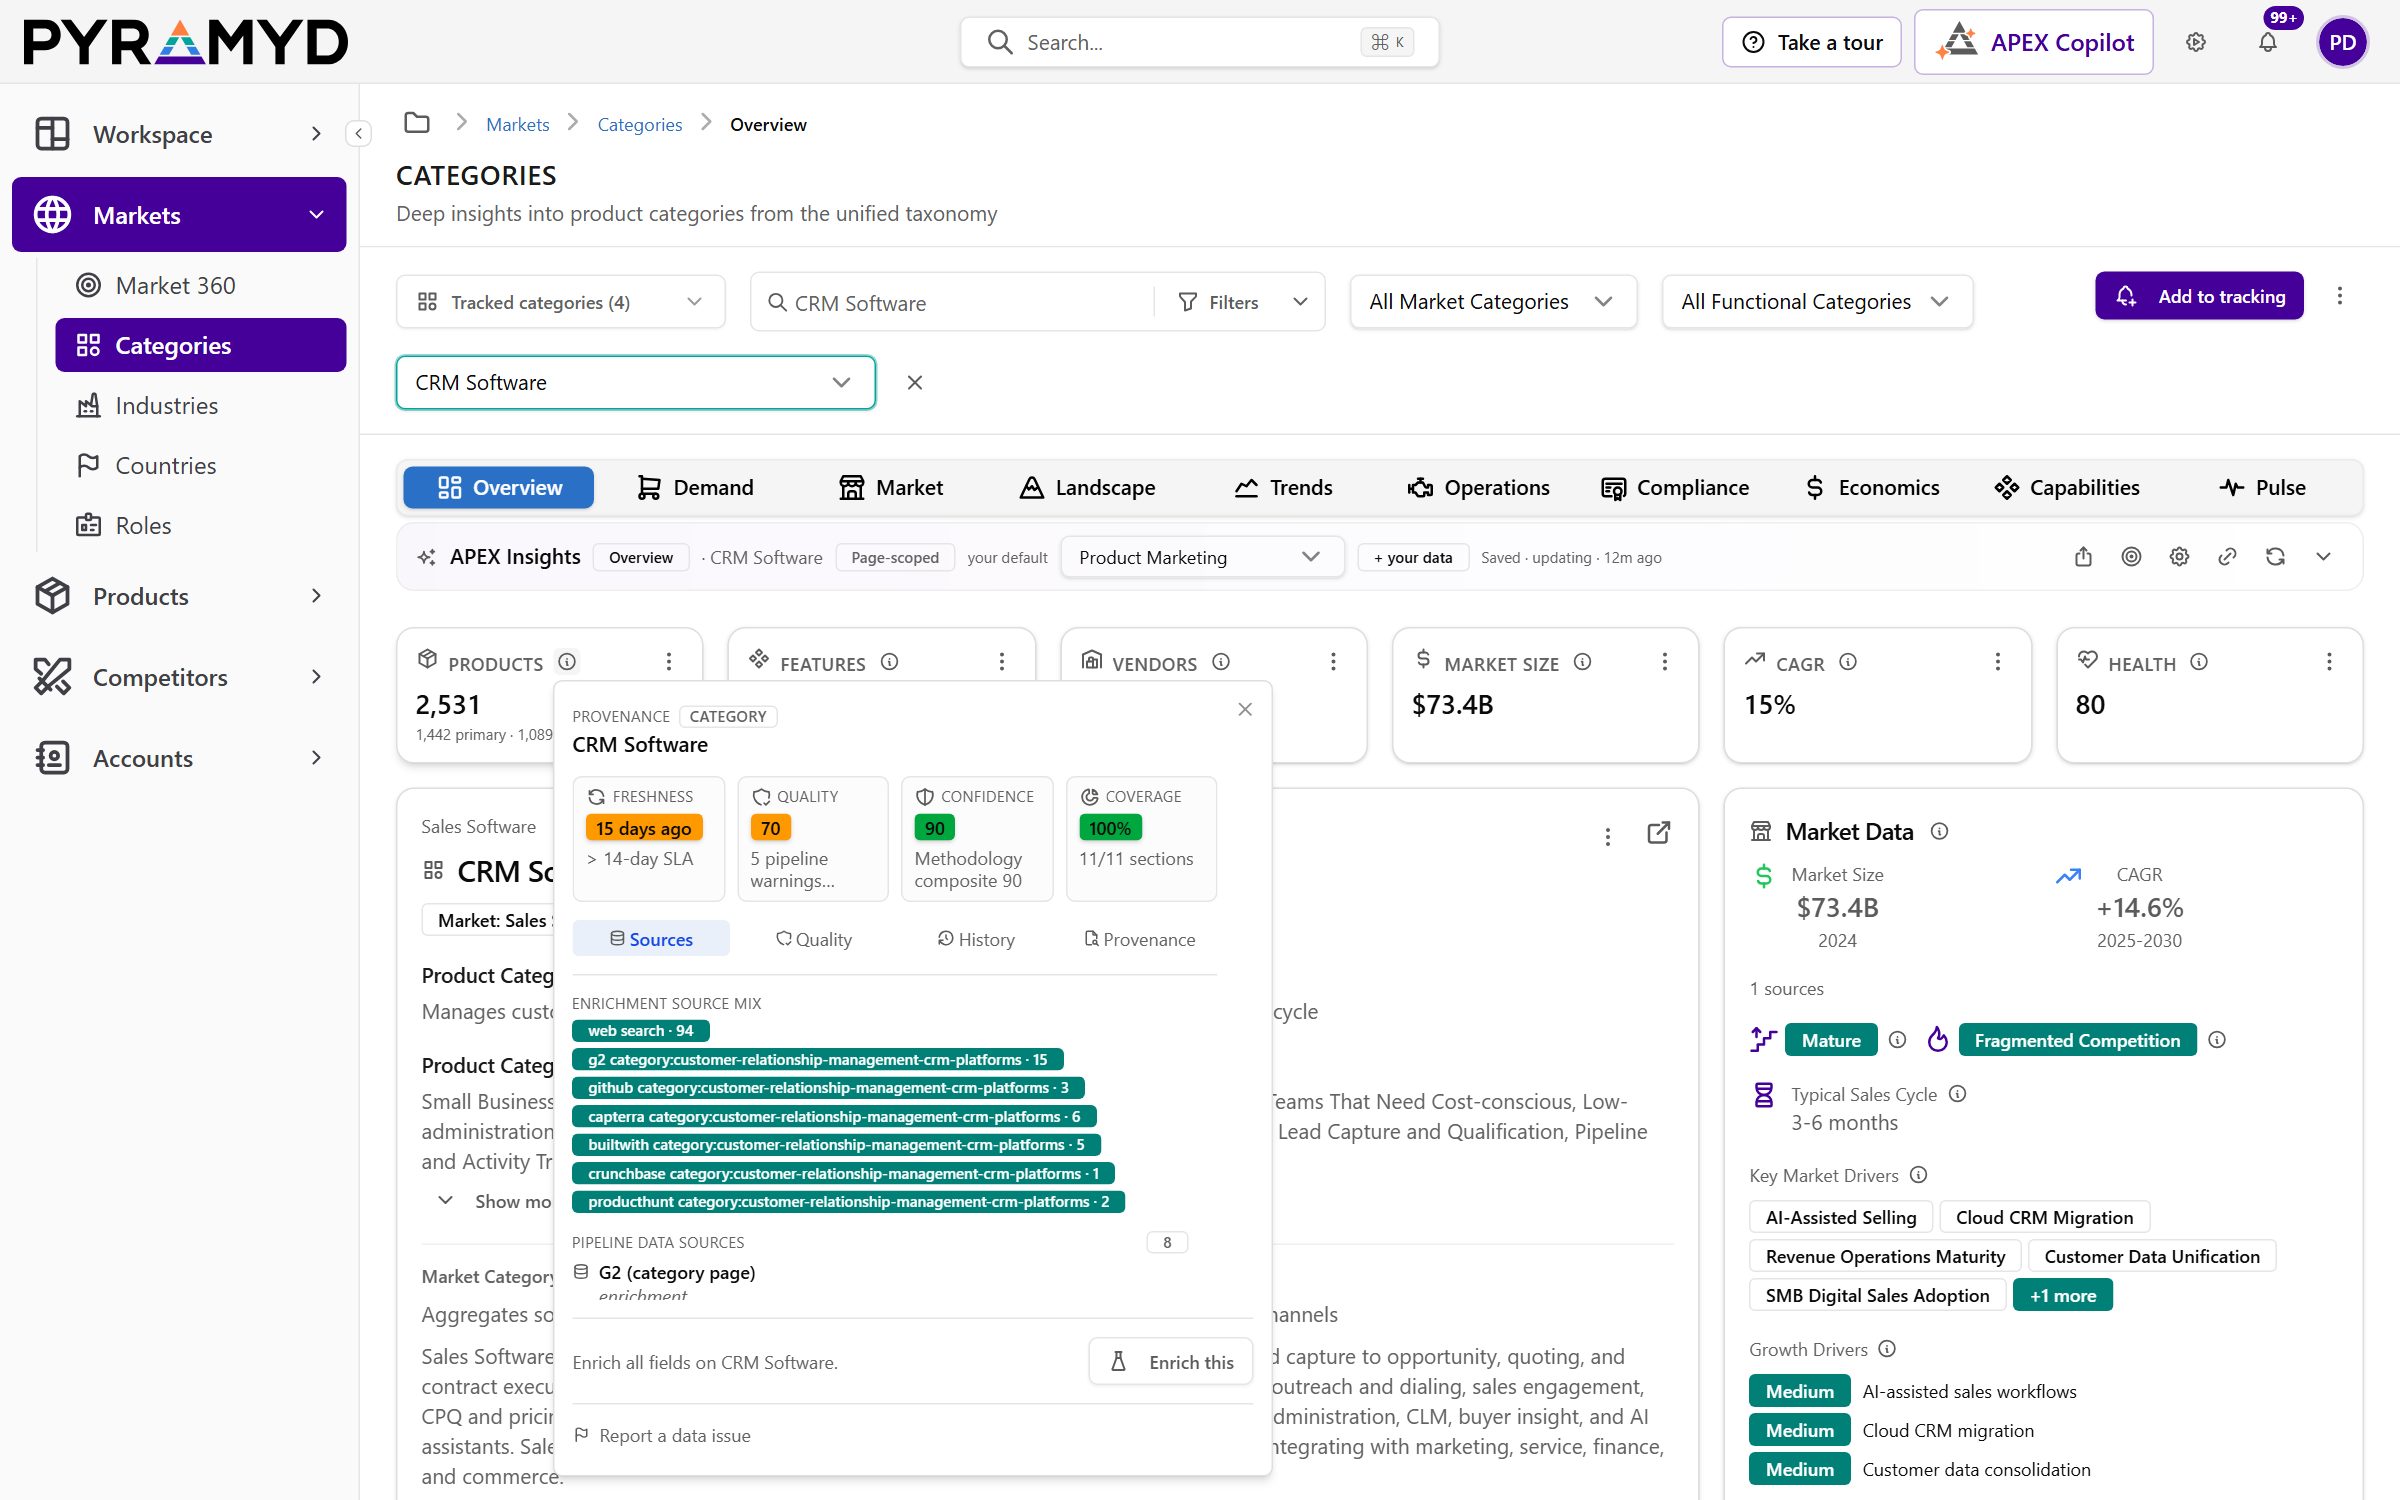Launch APEX Copilot

coord(2034,42)
